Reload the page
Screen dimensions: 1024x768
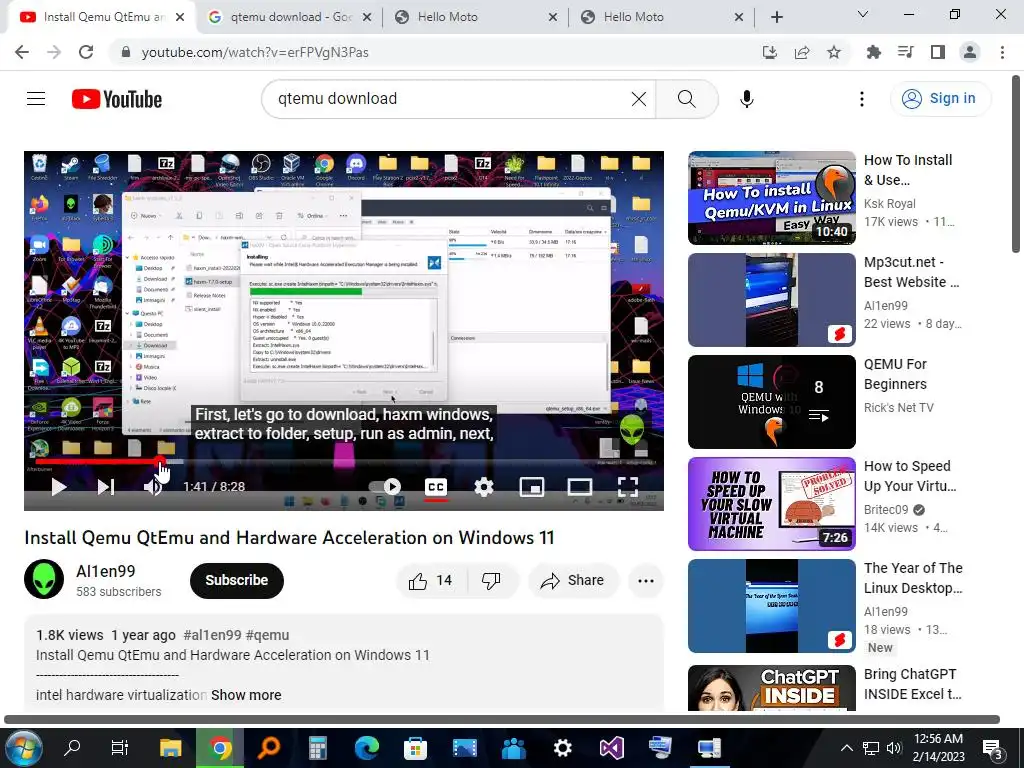pos(86,52)
